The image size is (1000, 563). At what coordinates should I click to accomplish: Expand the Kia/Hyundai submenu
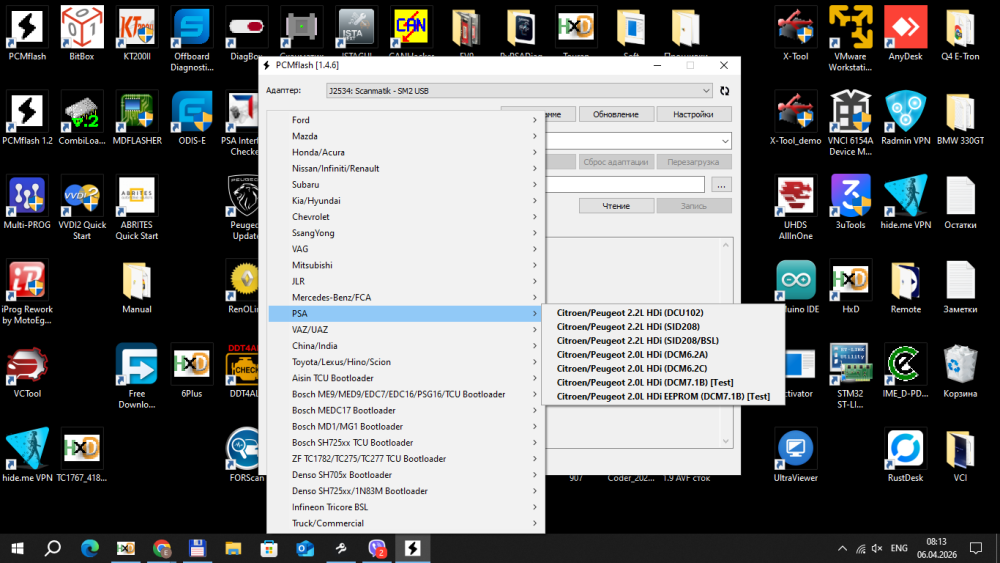[406, 200]
